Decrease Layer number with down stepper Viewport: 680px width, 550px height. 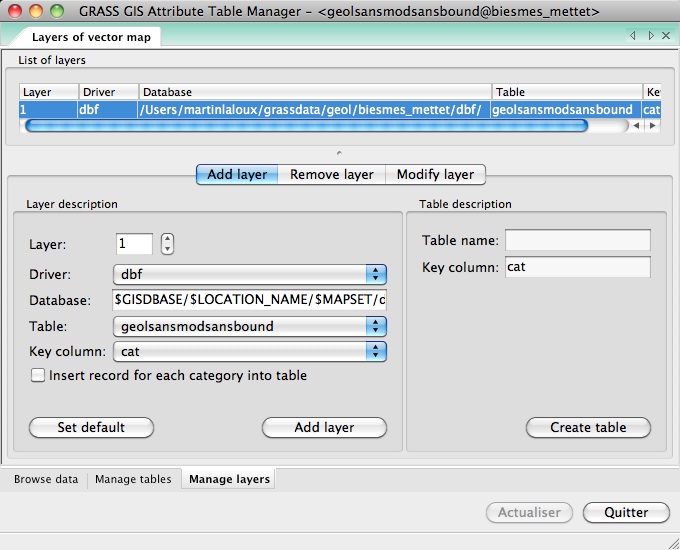tap(167, 249)
